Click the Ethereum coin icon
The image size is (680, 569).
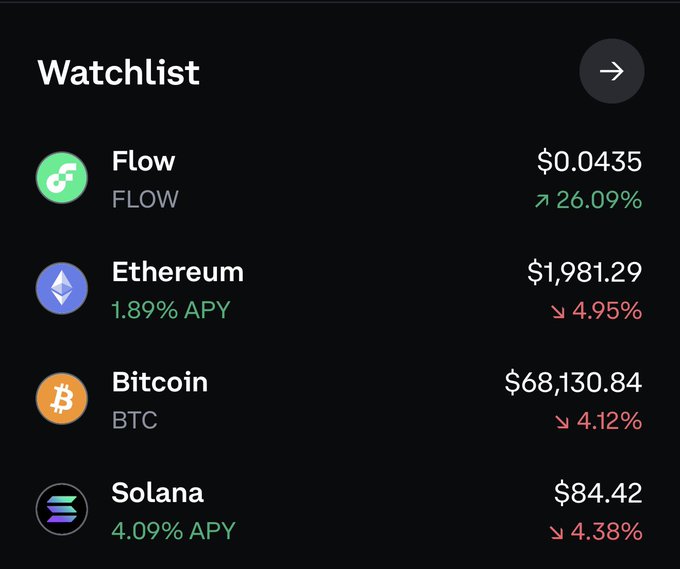pos(62,290)
